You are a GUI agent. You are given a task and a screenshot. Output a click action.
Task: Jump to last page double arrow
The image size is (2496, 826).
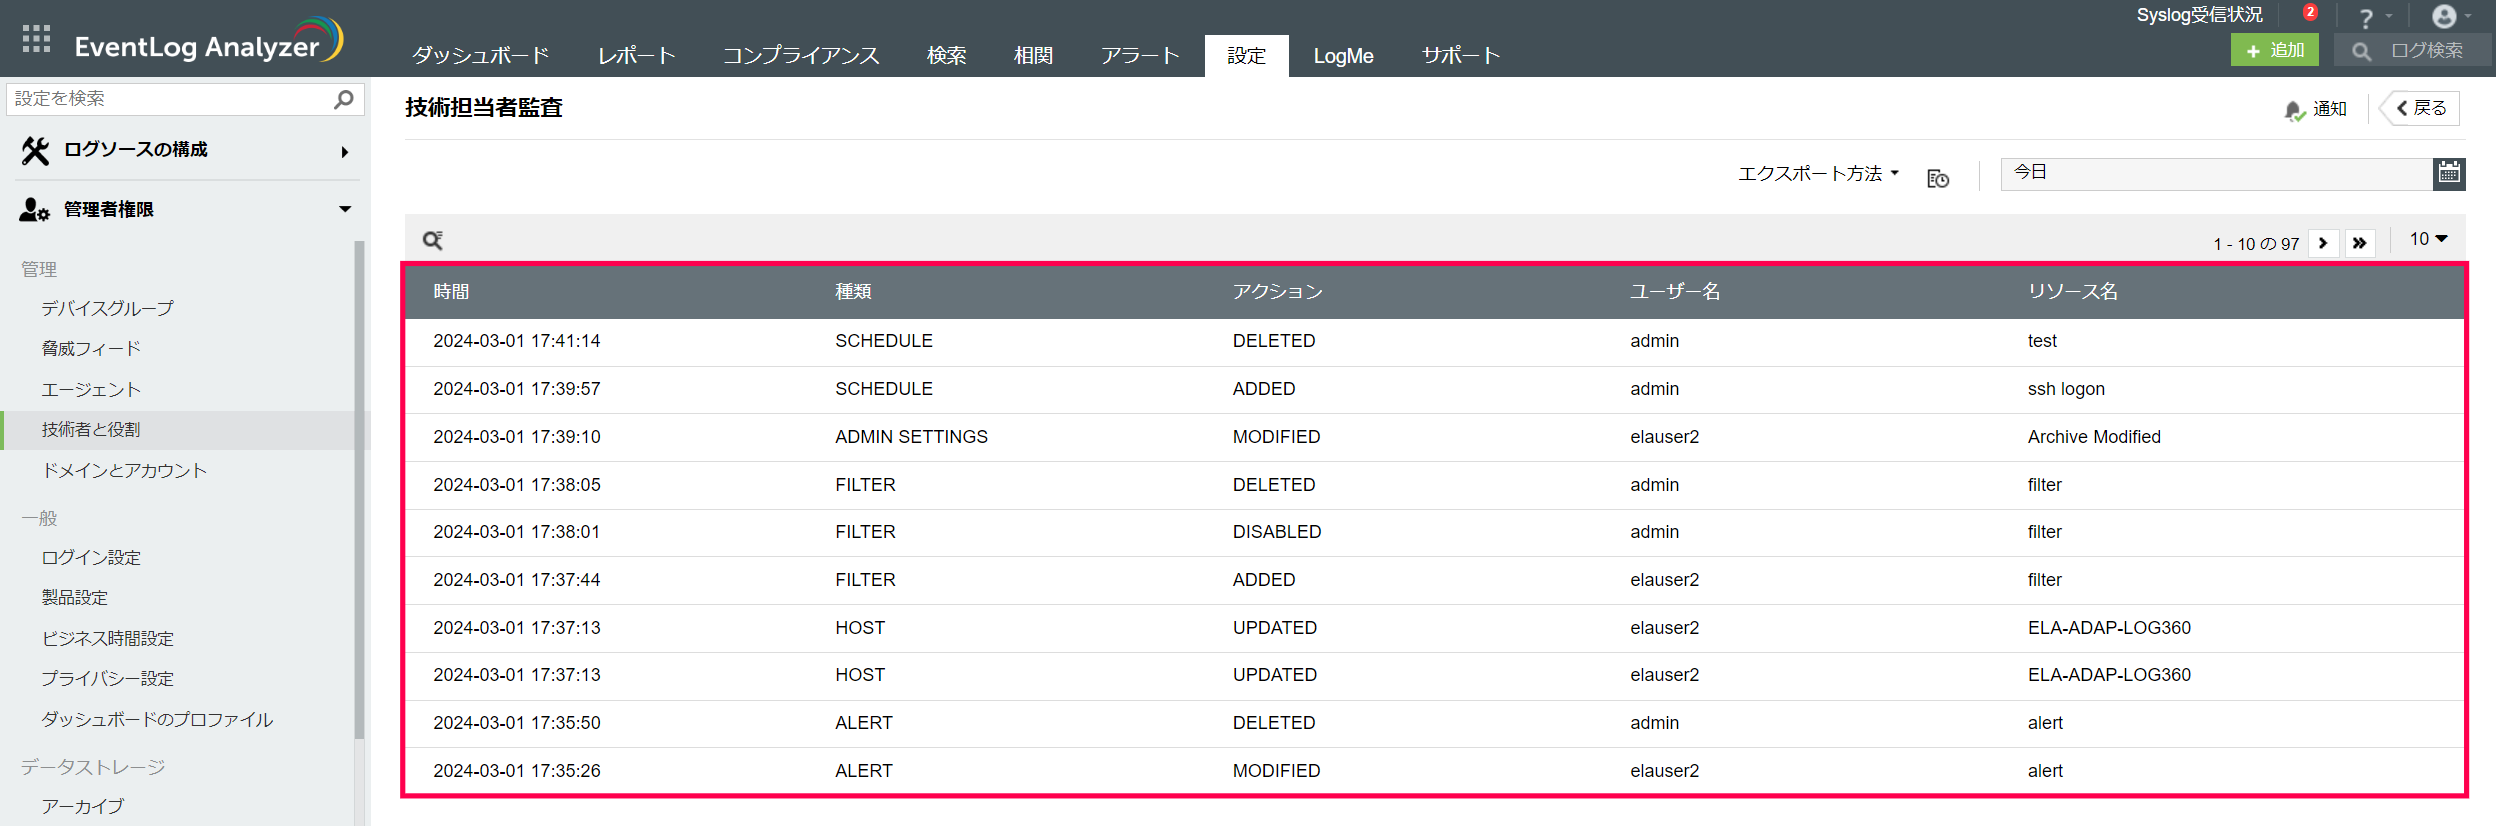[2359, 243]
